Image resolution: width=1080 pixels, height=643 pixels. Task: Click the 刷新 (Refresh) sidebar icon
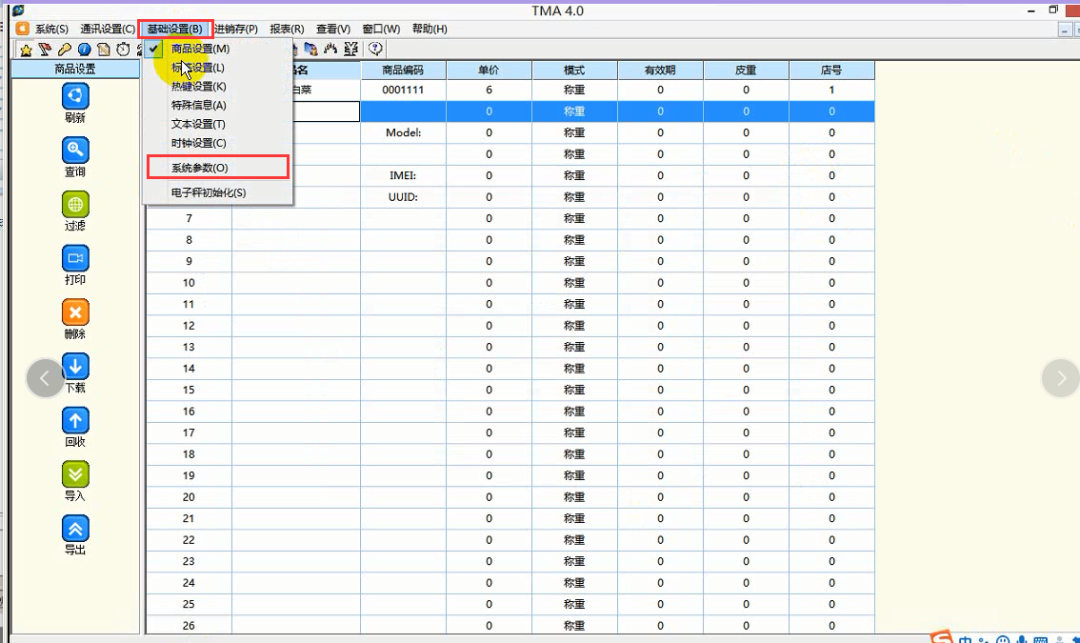coord(76,96)
